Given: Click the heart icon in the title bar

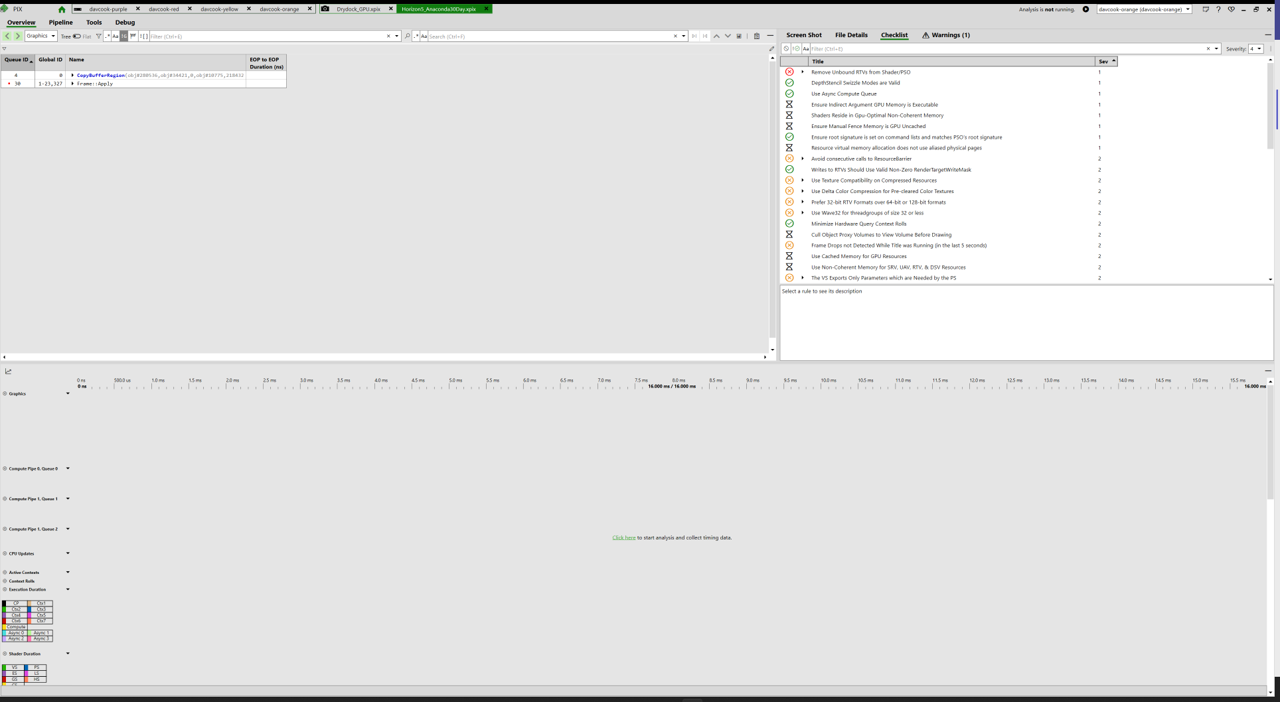Looking at the screenshot, I should click(1231, 9).
